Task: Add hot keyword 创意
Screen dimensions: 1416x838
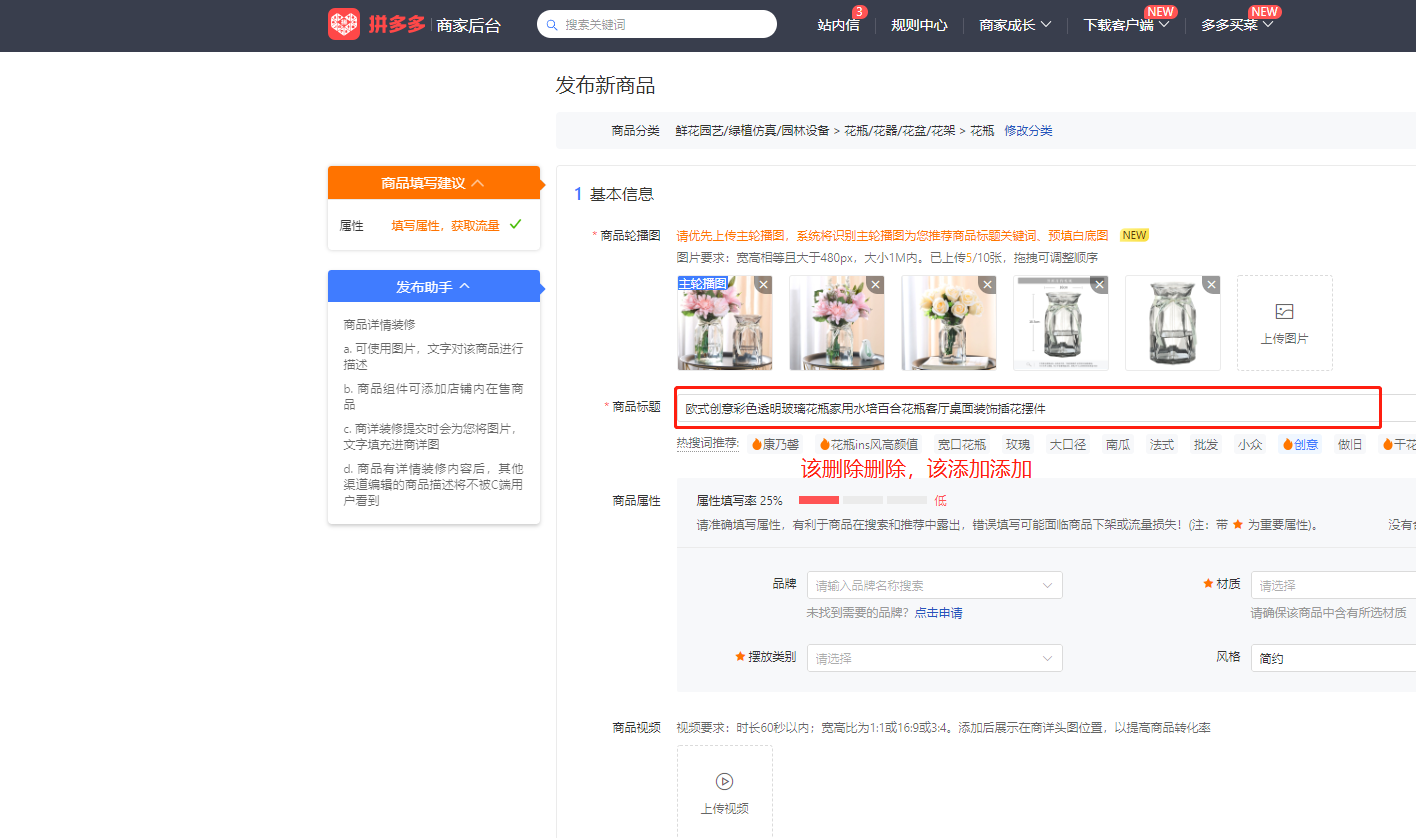Action: click(x=1301, y=445)
